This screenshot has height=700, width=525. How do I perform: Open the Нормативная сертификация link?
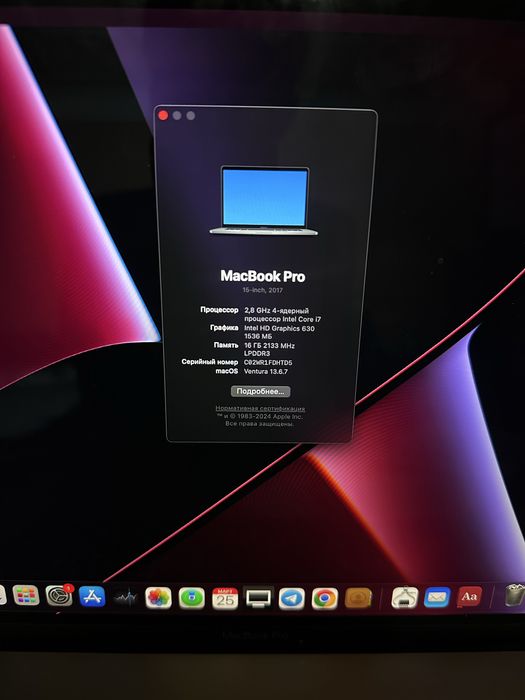[x=260, y=408]
